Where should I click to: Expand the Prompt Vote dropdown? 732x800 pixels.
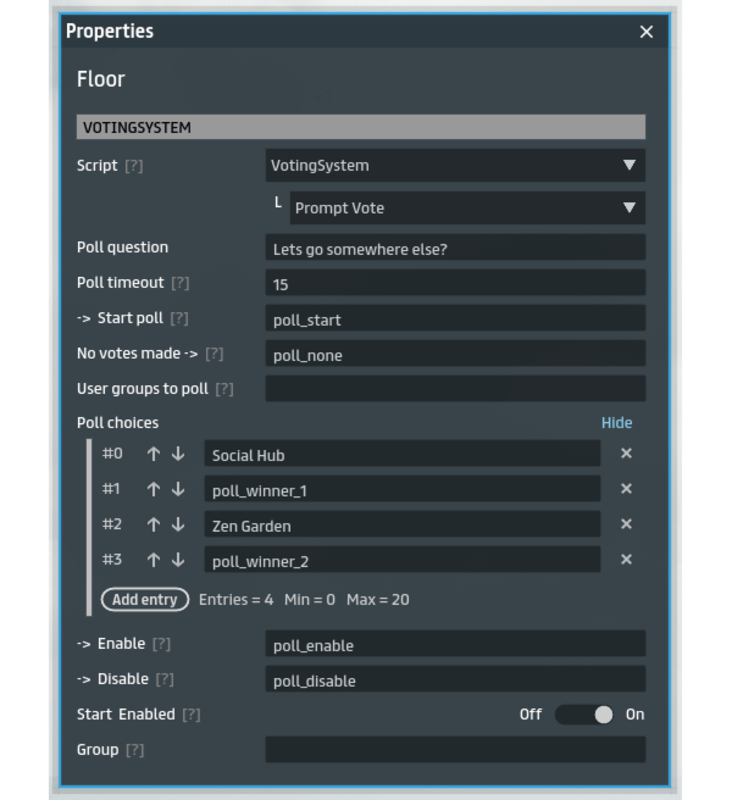pos(466,208)
